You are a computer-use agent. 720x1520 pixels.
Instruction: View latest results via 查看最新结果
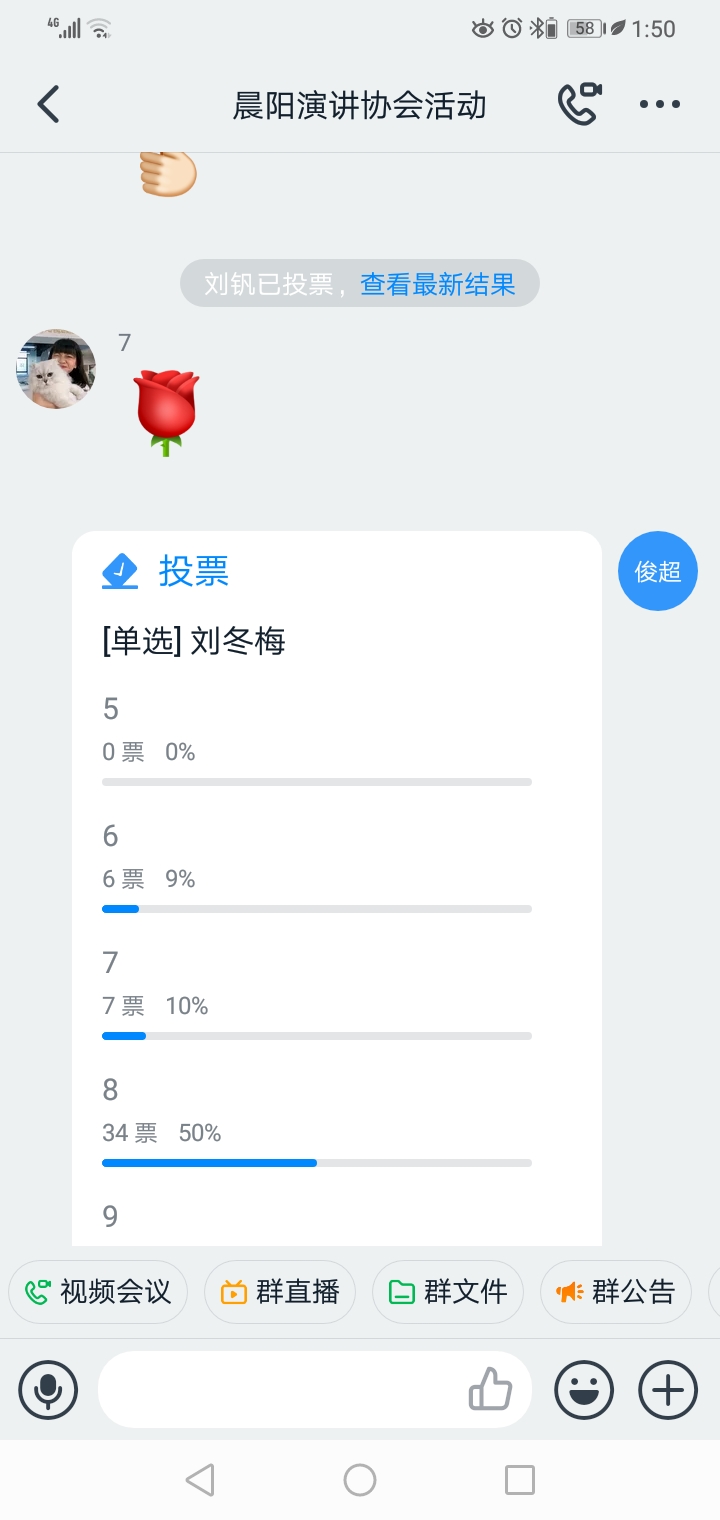[438, 284]
